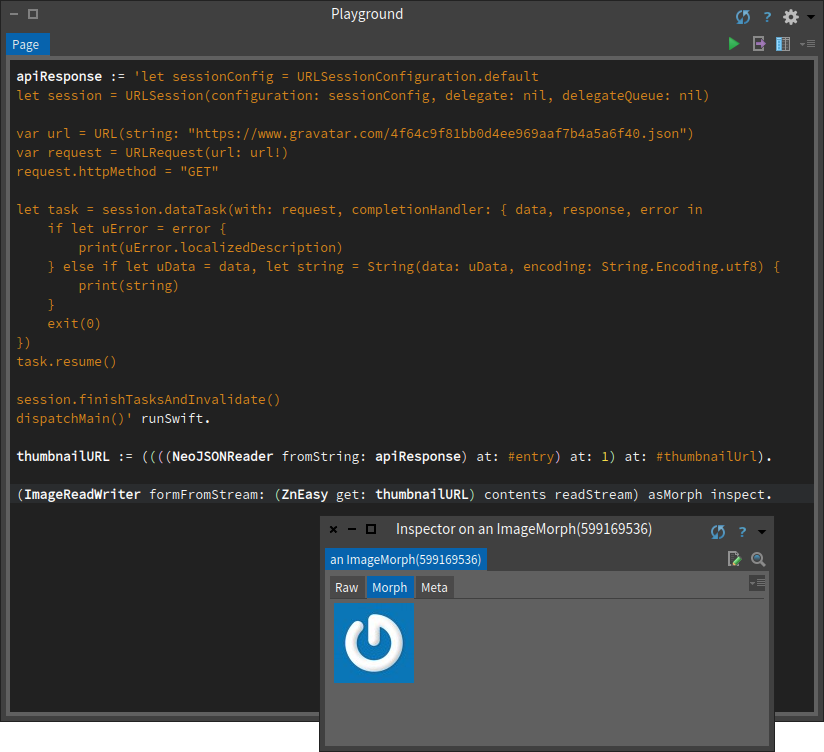The image size is (824, 752).
Task: Close the Inspector window
Action: (x=333, y=529)
